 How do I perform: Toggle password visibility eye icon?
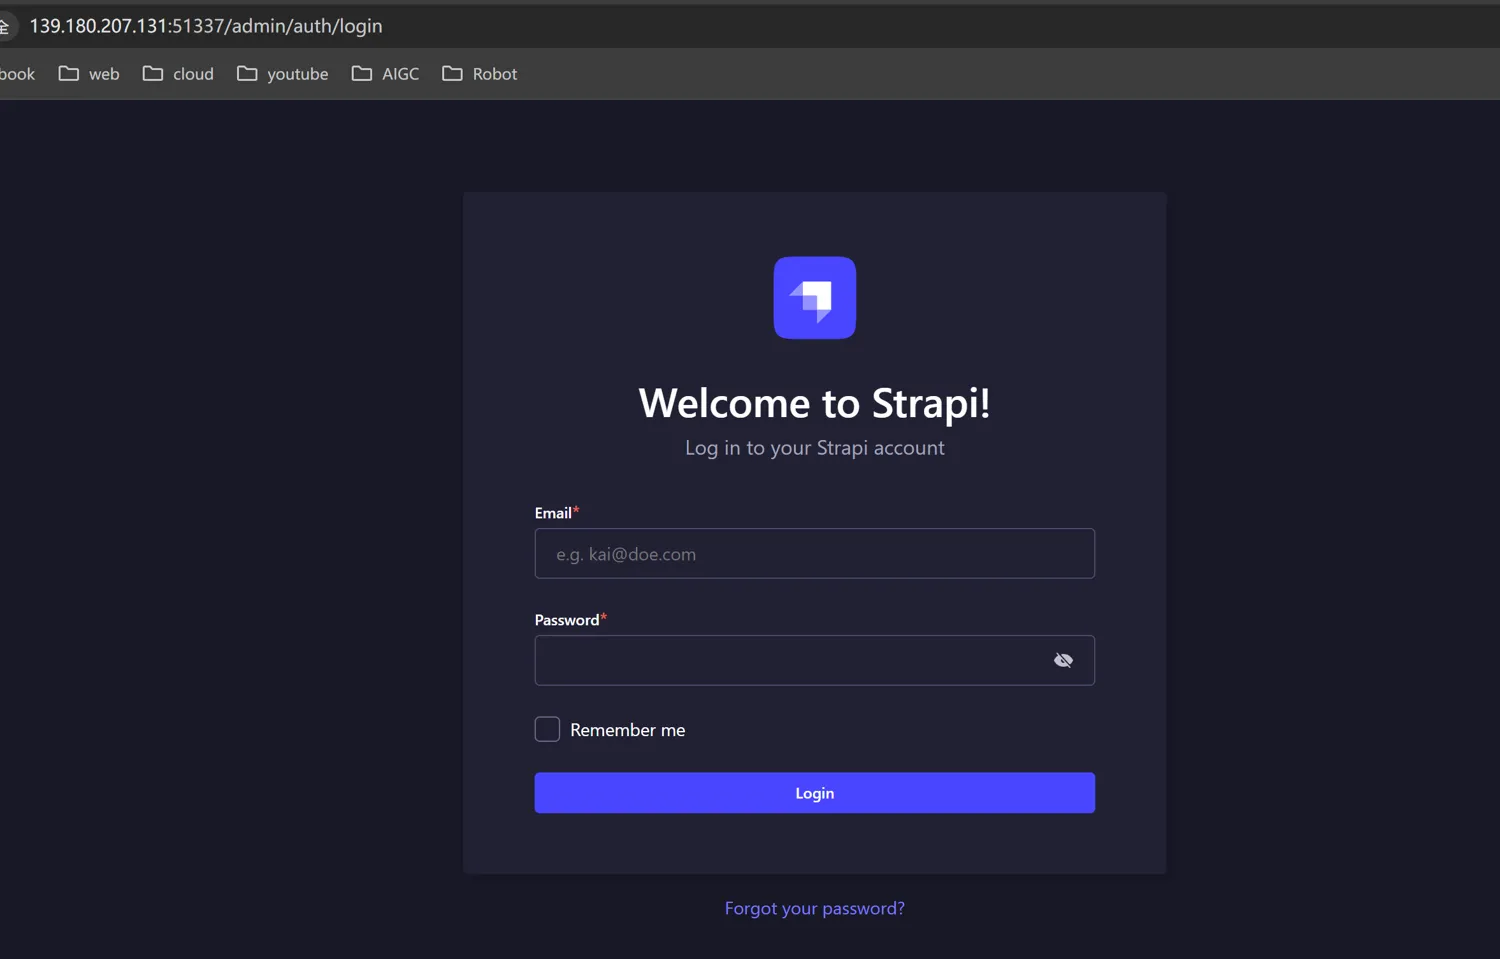point(1063,660)
